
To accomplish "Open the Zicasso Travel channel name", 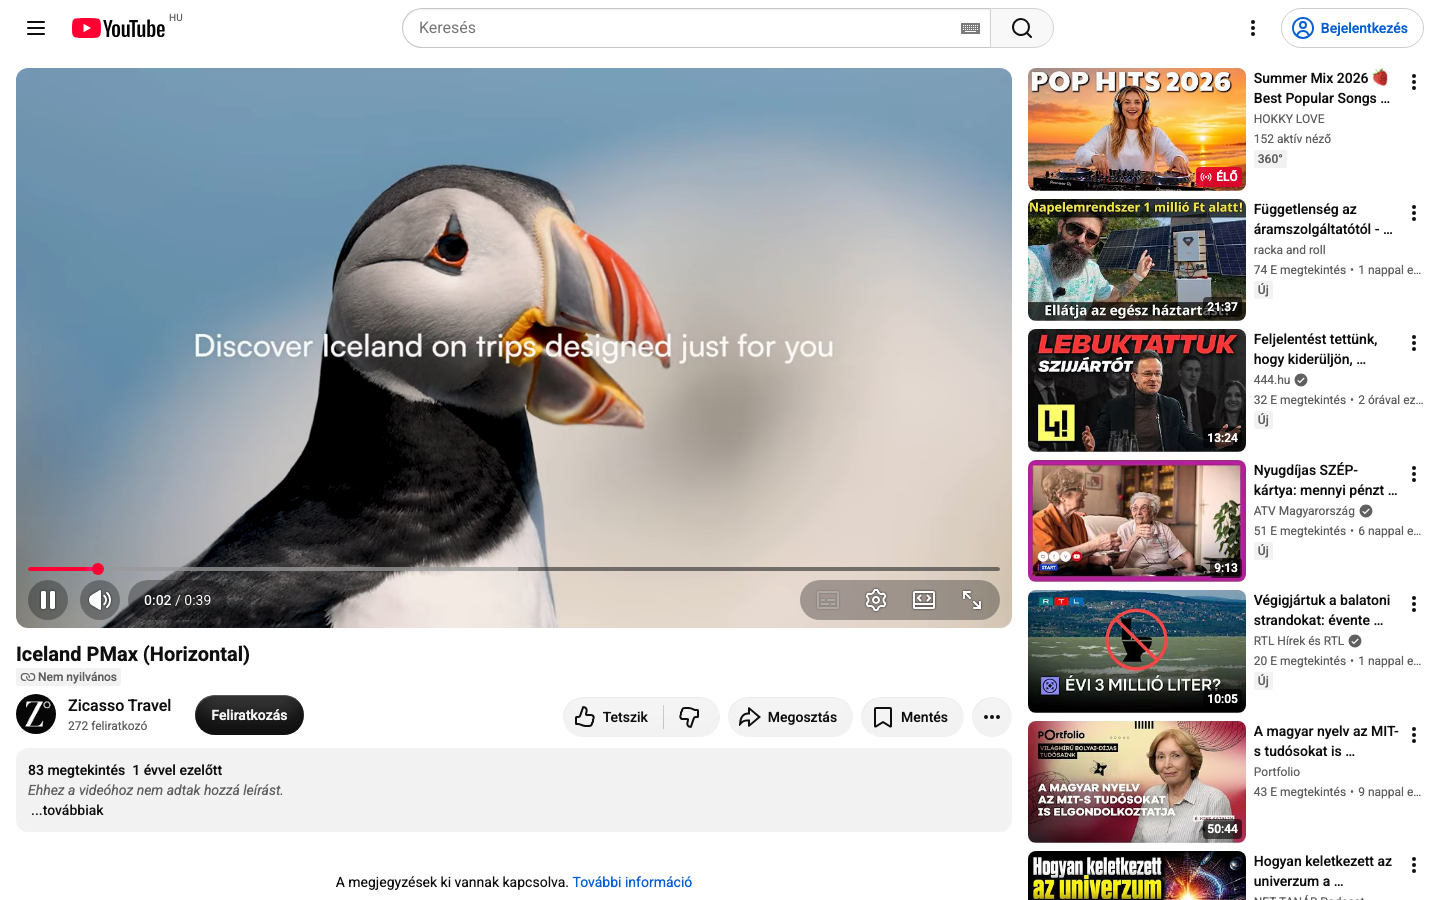I will coord(119,705).
